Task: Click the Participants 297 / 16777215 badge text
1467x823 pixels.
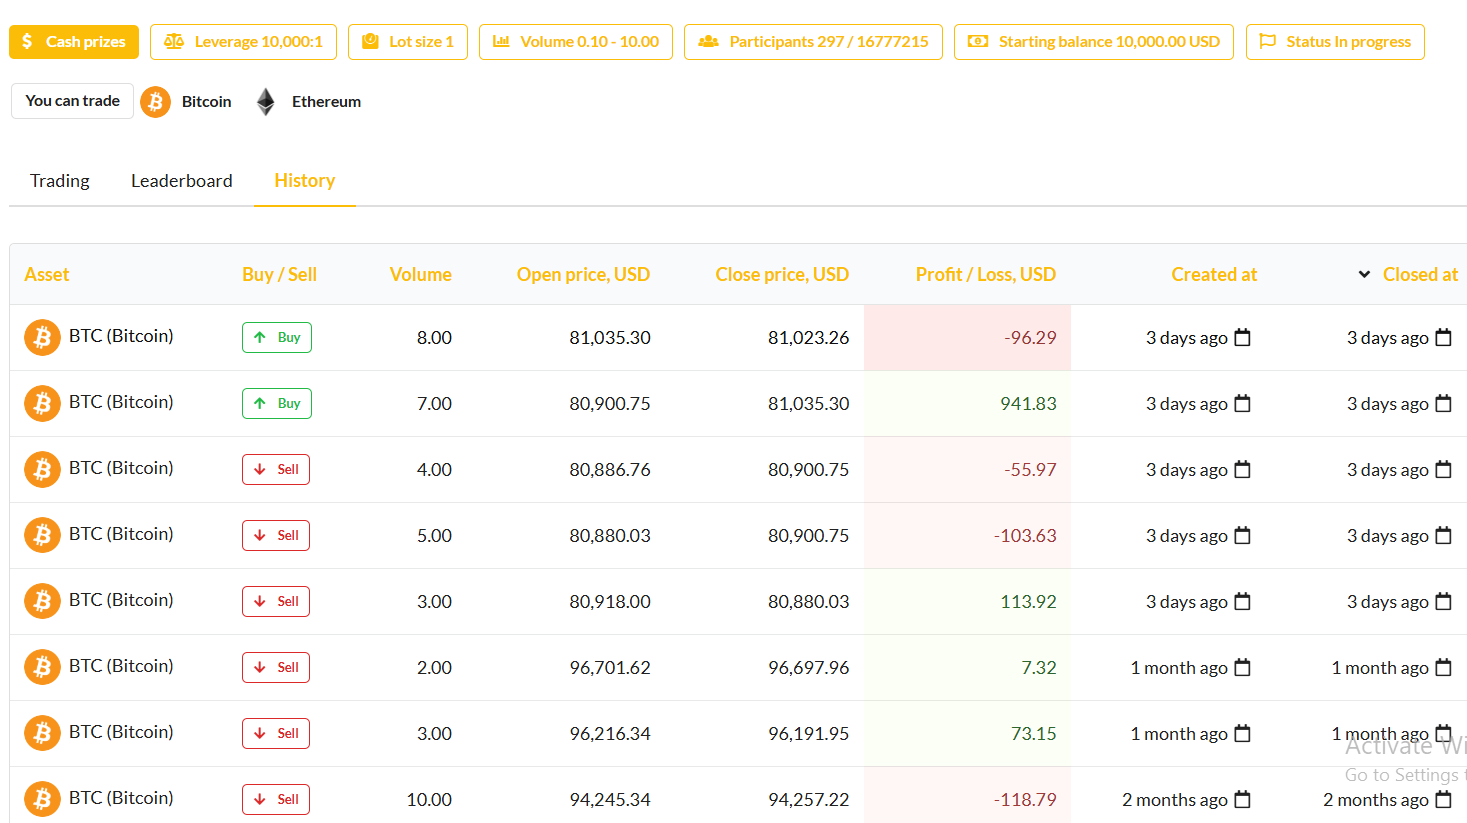Action: pos(829,42)
